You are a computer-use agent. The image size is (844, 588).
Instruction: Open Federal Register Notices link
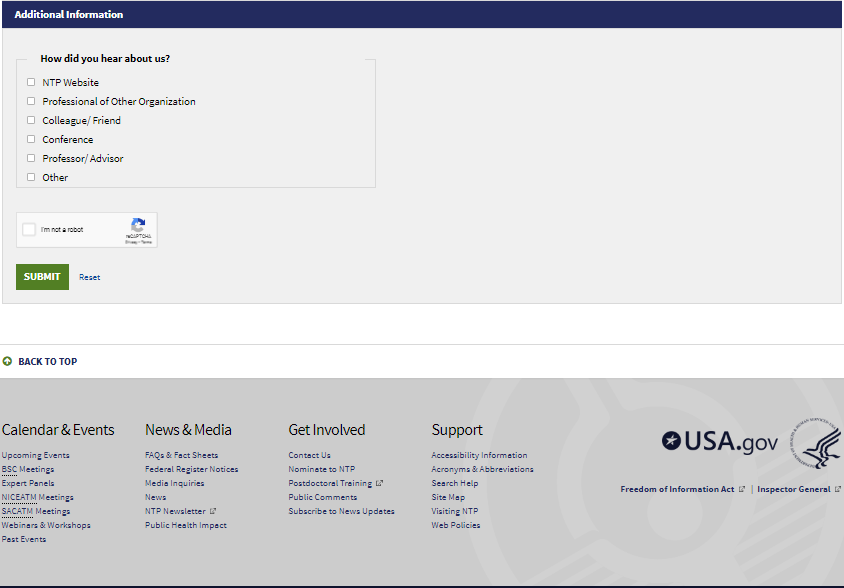pos(192,469)
